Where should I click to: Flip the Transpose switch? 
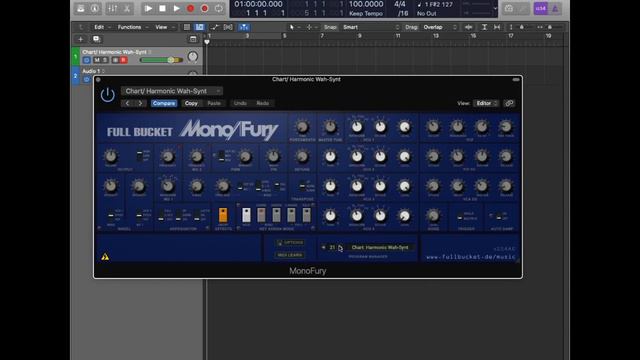coord(302,186)
